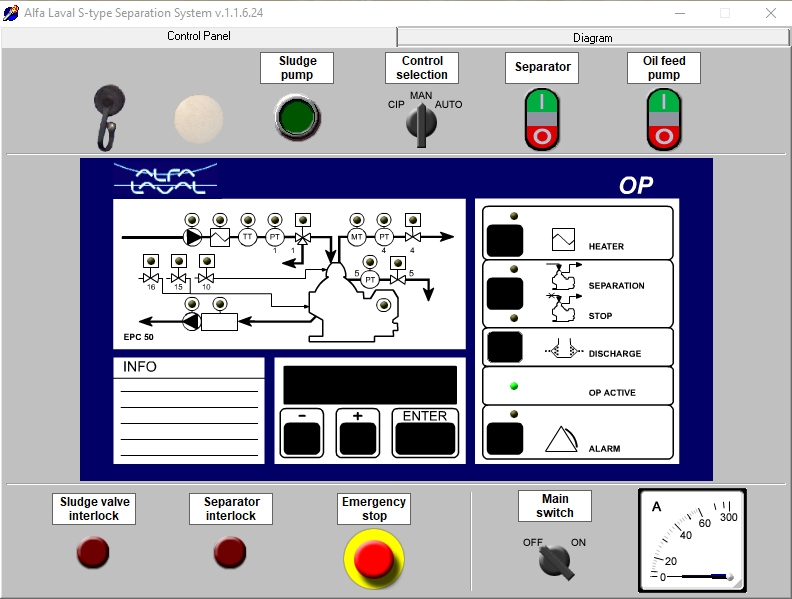Image resolution: width=792 pixels, height=599 pixels.
Task: Click the round beige lamp button
Action: (x=199, y=119)
